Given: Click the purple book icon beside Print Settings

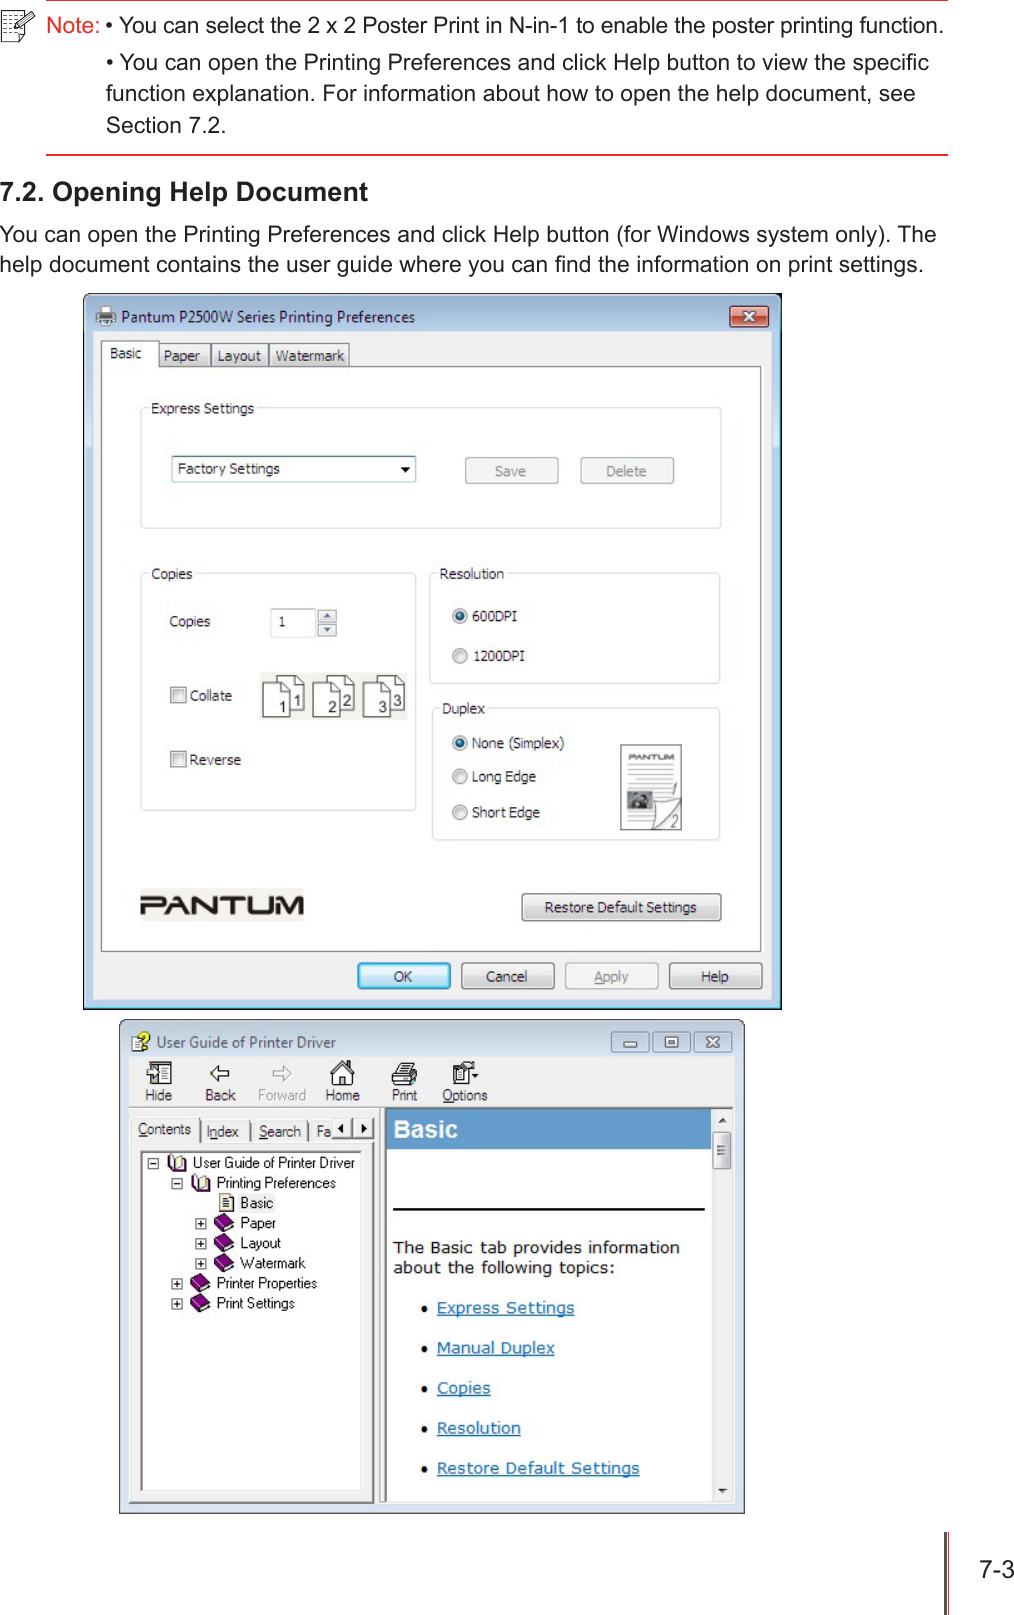Looking at the screenshot, I should (x=200, y=1303).
